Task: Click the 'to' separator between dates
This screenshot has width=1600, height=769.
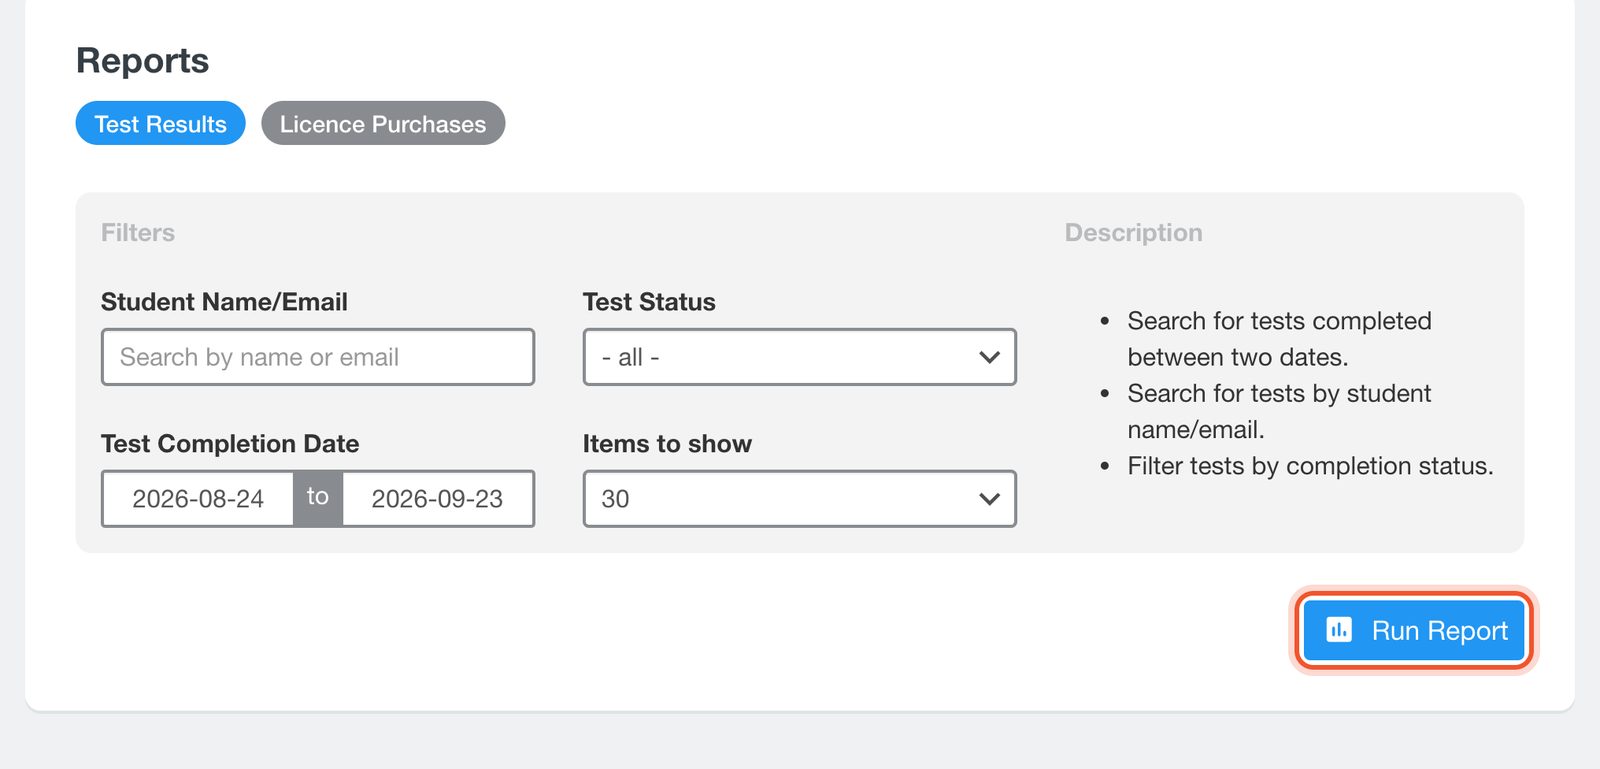Action: coord(318,497)
